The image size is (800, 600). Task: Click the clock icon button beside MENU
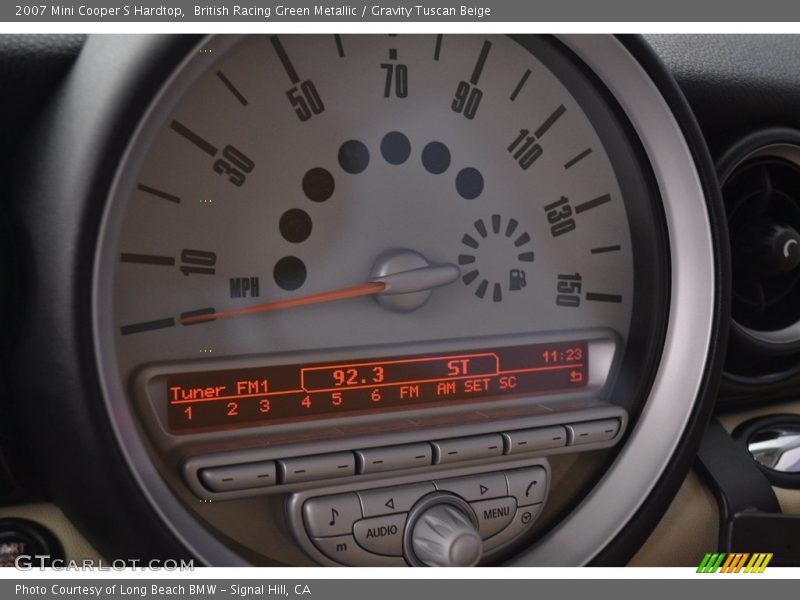tap(527, 518)
